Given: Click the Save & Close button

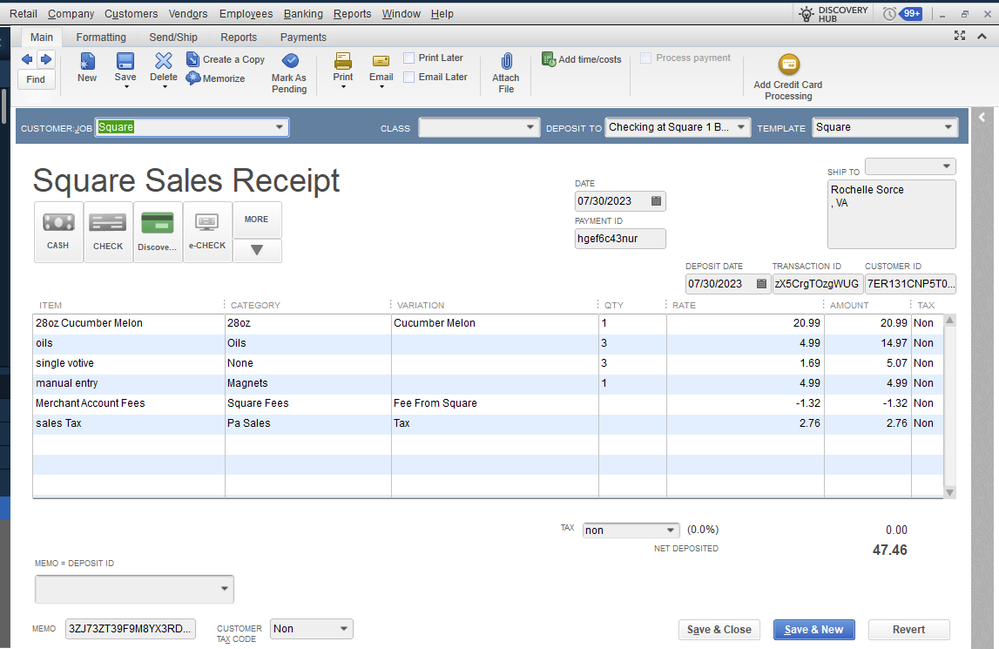Looking at the screenshot, I should tap(718, 630).
